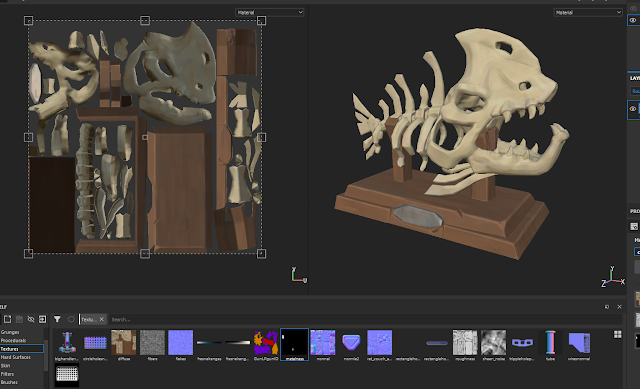Select the Skin shelf category
Viewport: 640px width, 389px height.
[5, 366]
